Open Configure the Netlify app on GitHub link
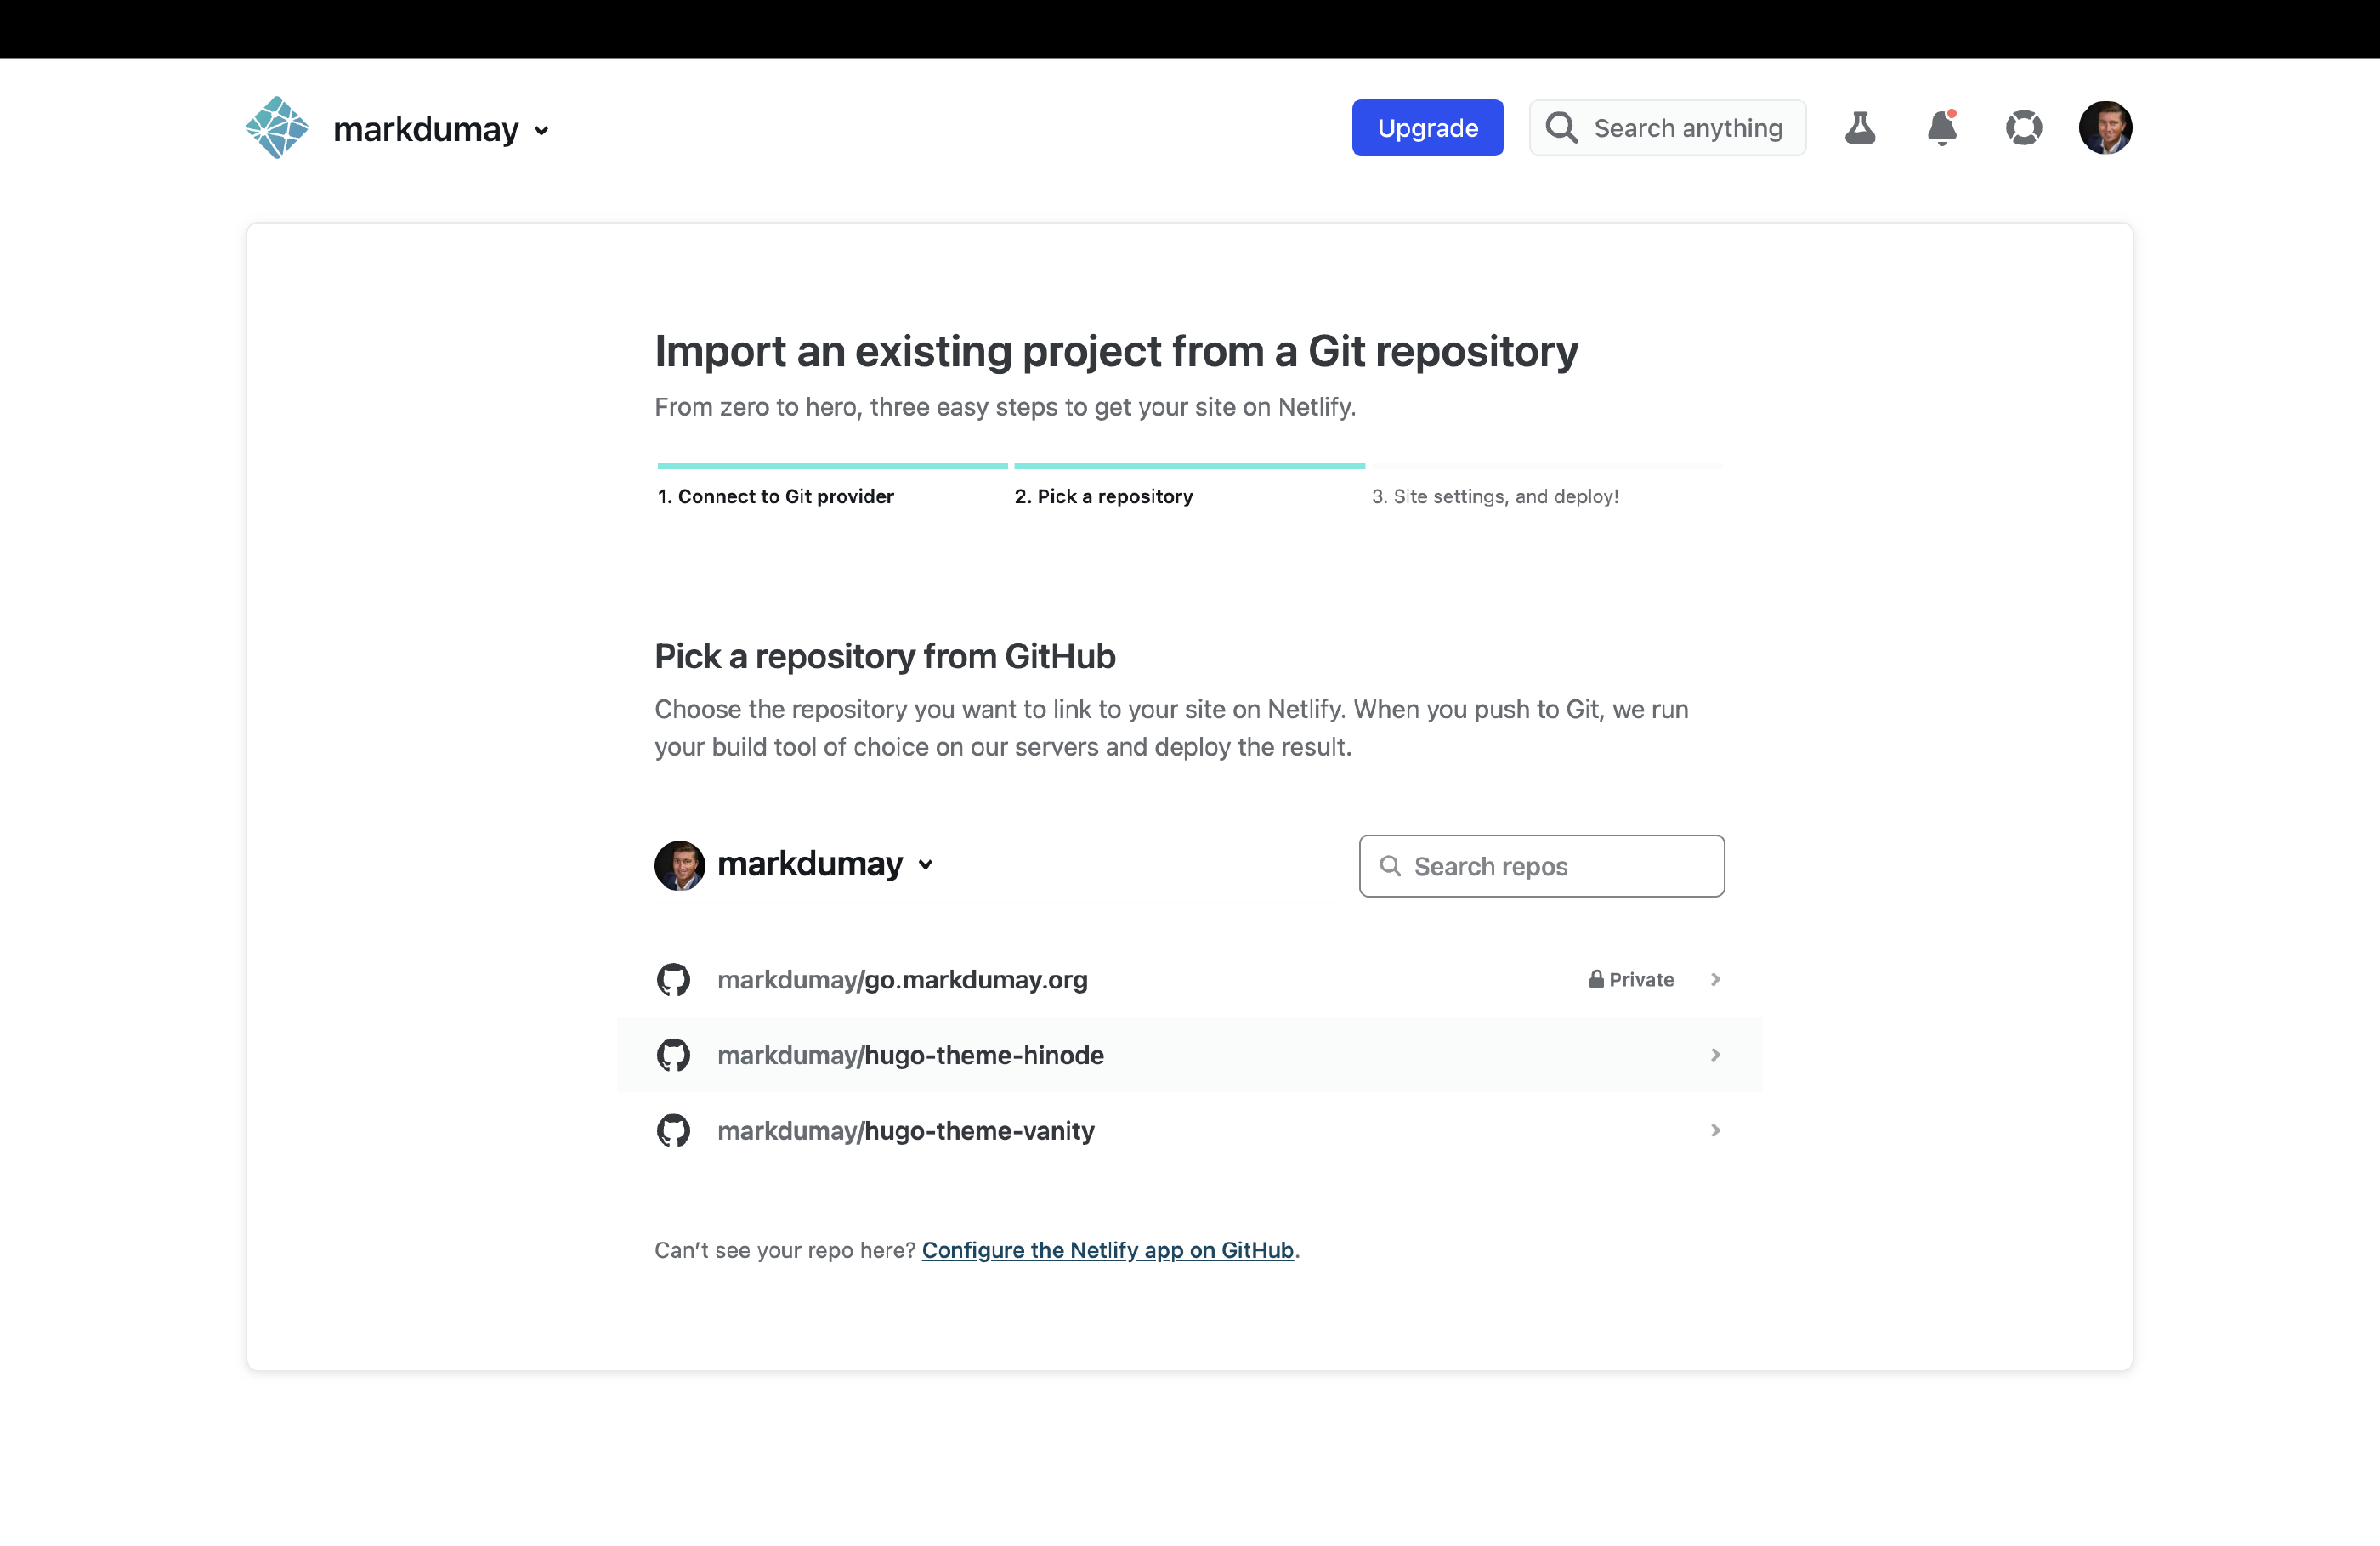This screenshot has height=1546, width=2380. (x=1107, y=1250)
